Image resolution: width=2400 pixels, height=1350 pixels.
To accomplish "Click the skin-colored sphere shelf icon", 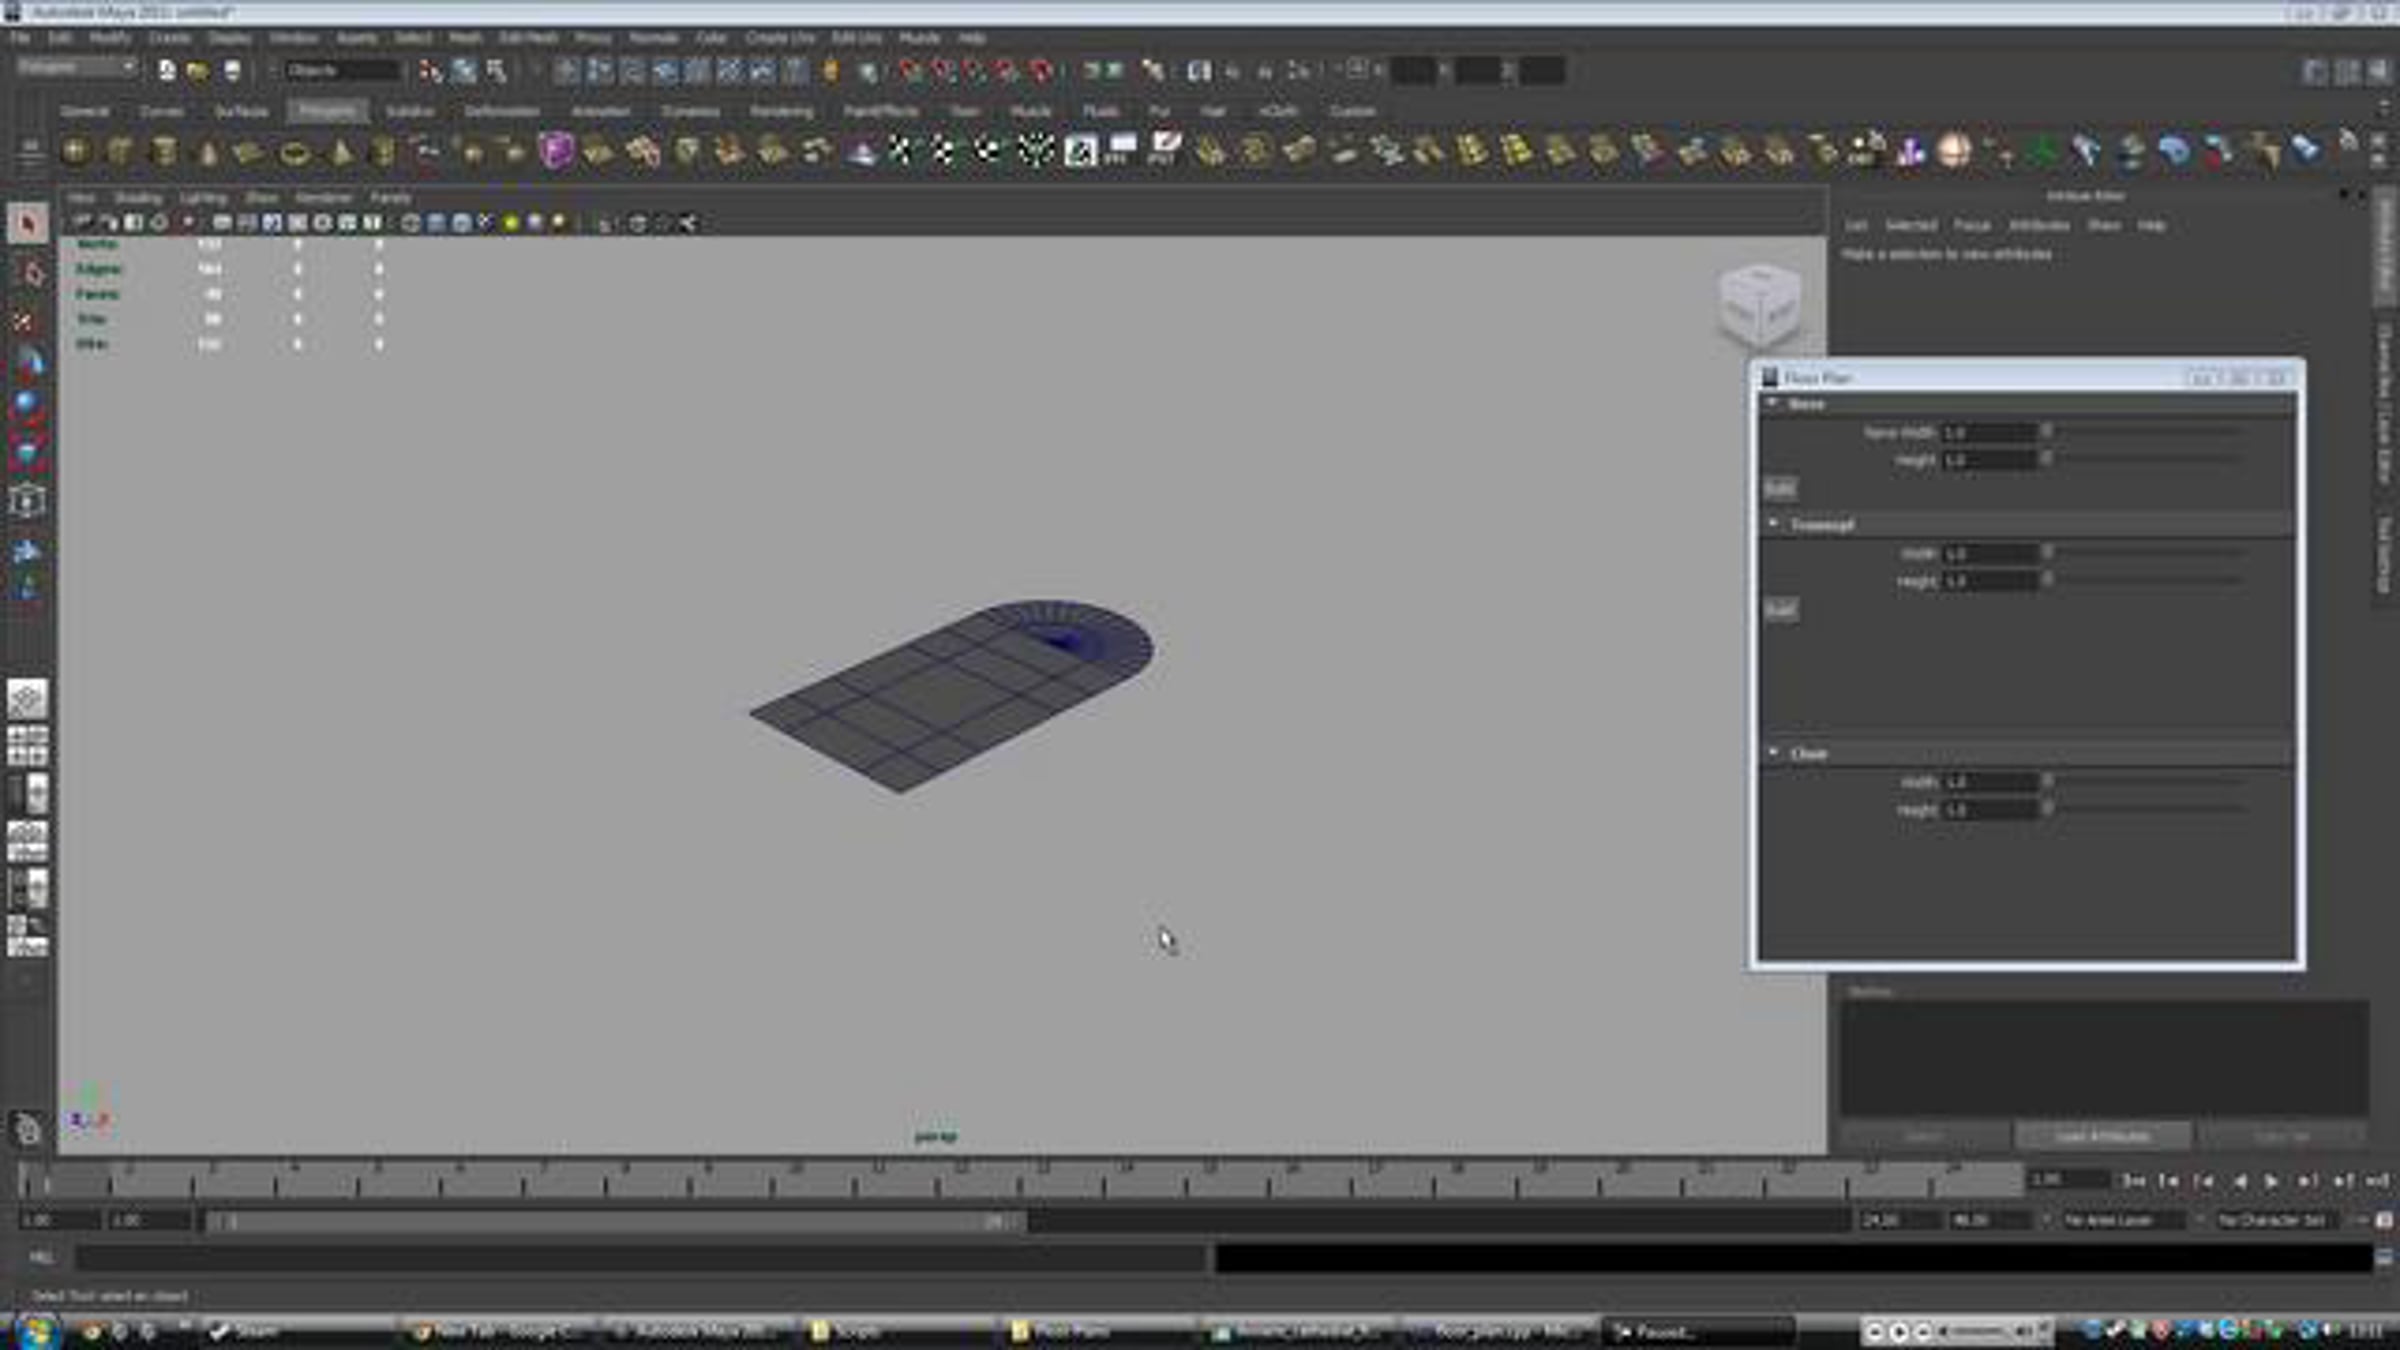I will 1953,152.
